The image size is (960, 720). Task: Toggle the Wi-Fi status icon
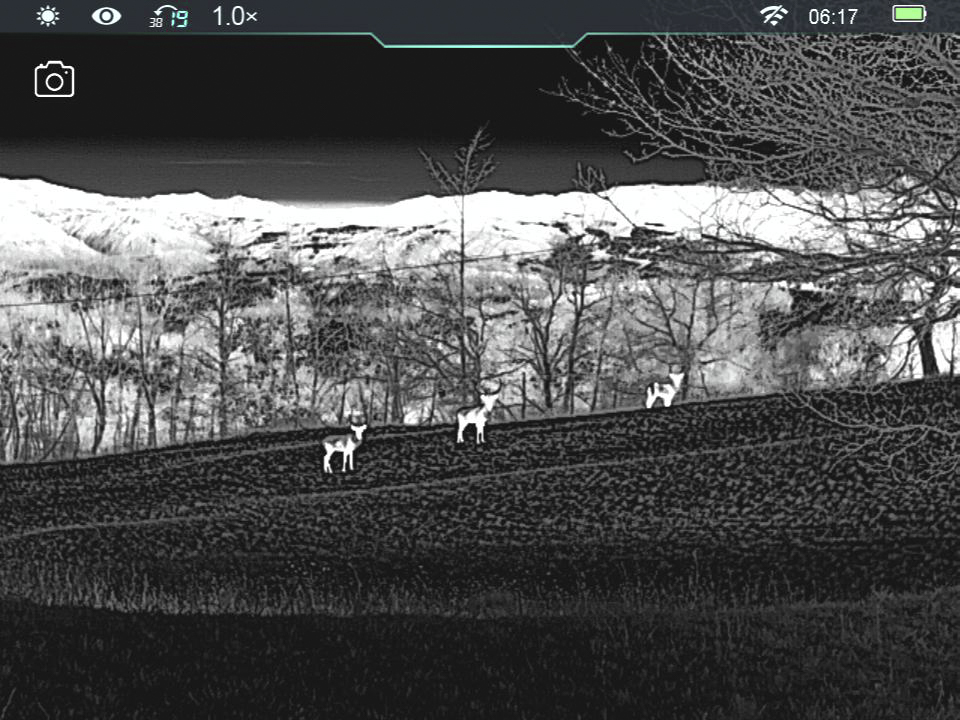[773, 16]
